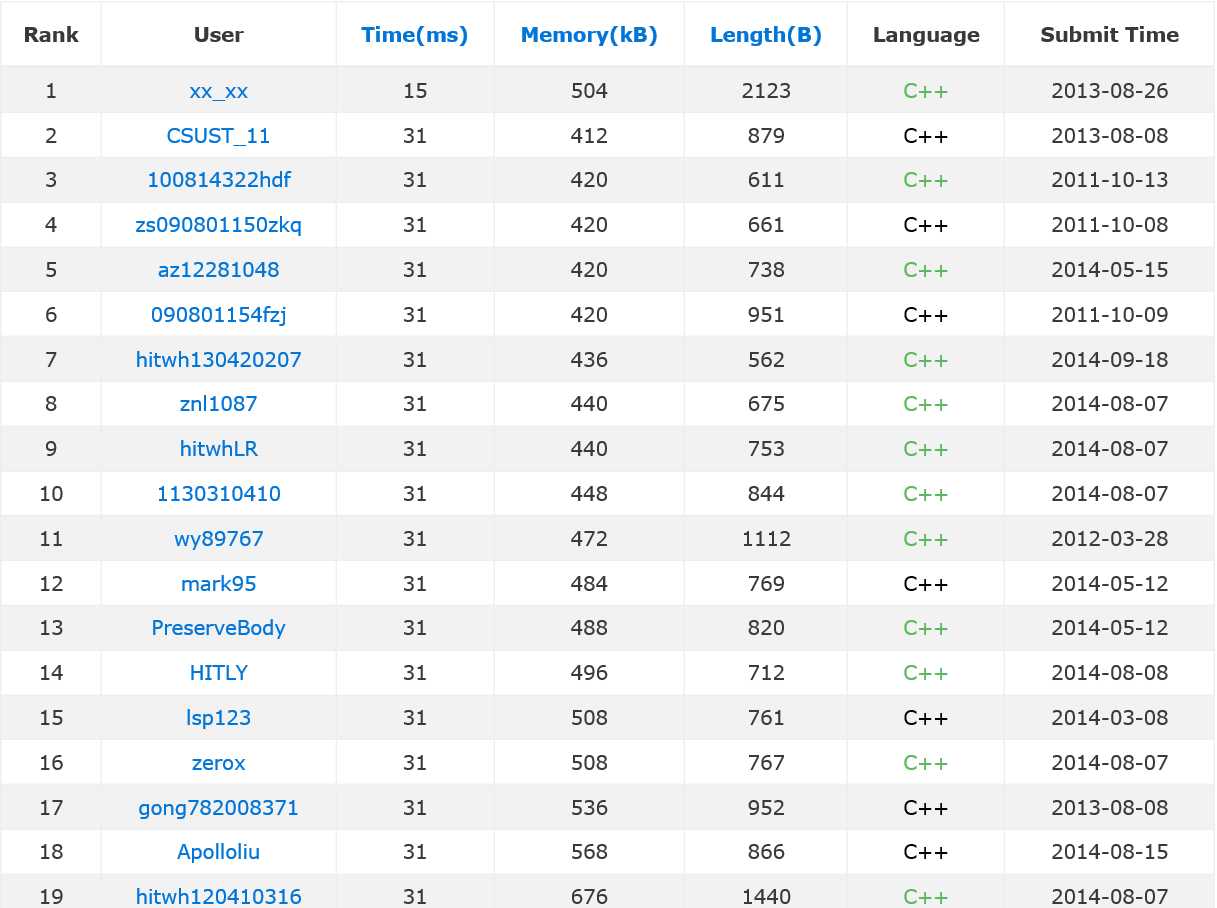Click lsp123's black C++ language cell
This screenshot has width=1217, height=908.
(926, 718)
